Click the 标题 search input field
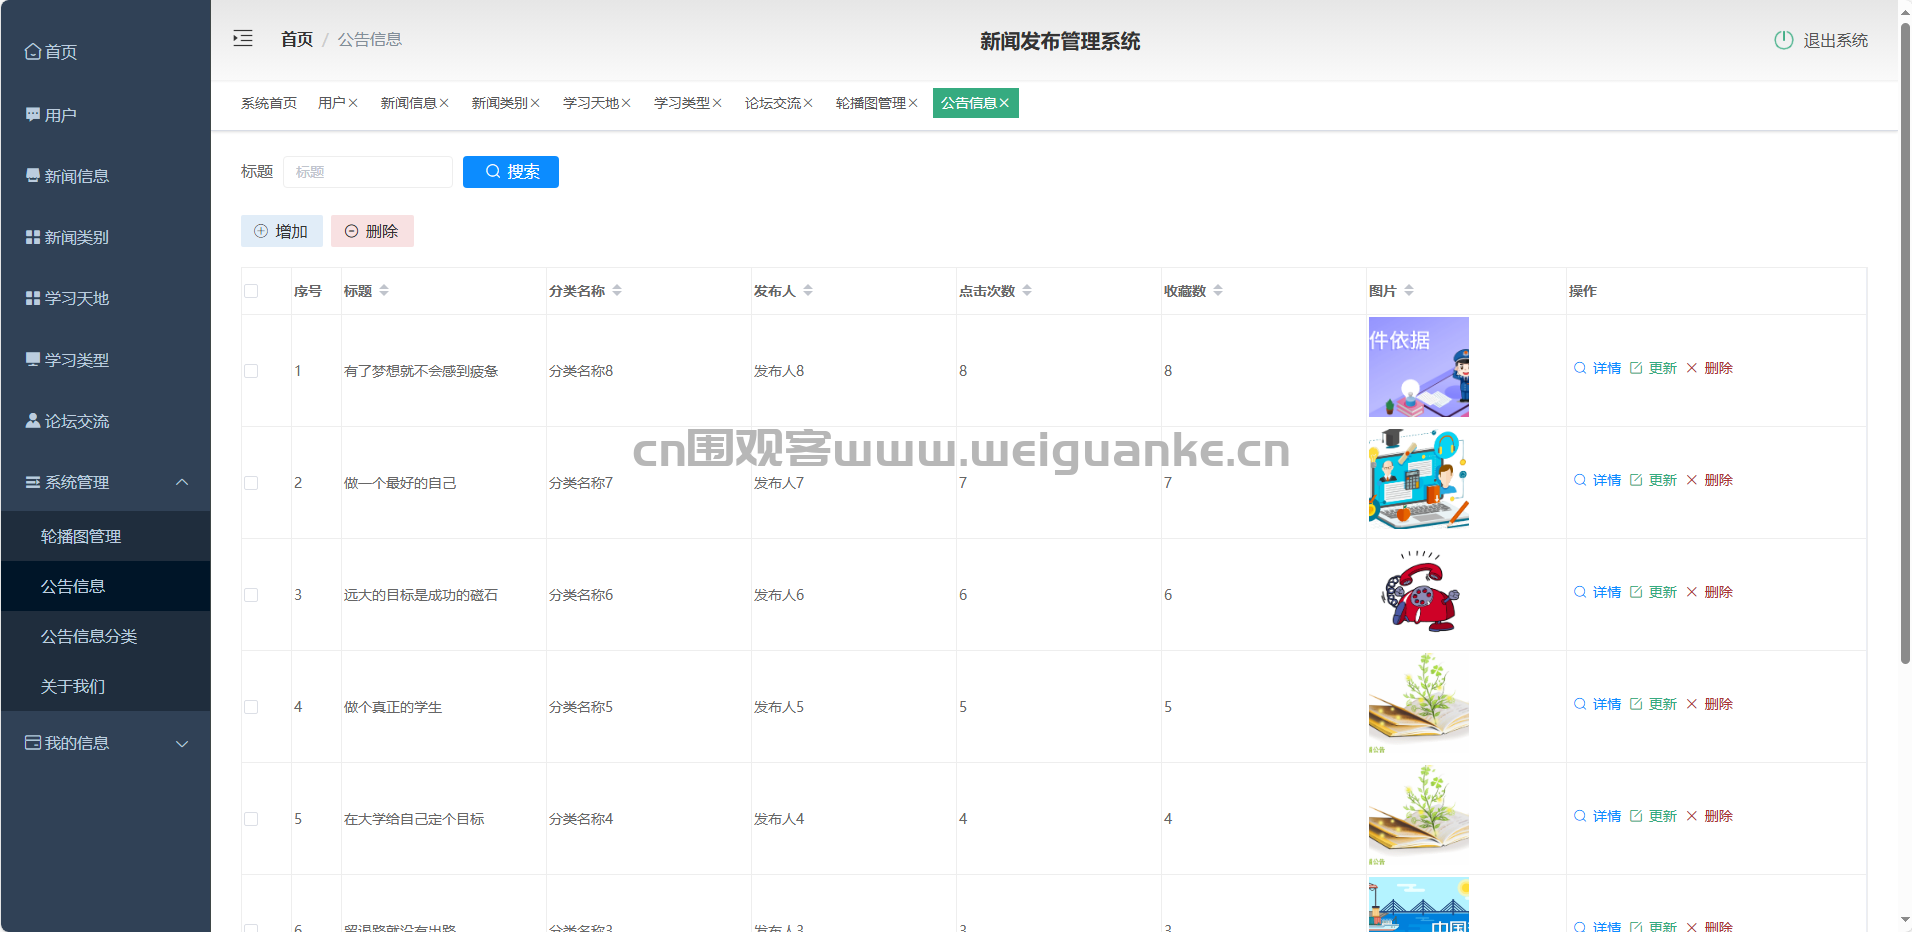1912x932 pixels. (x=367, y=172)
